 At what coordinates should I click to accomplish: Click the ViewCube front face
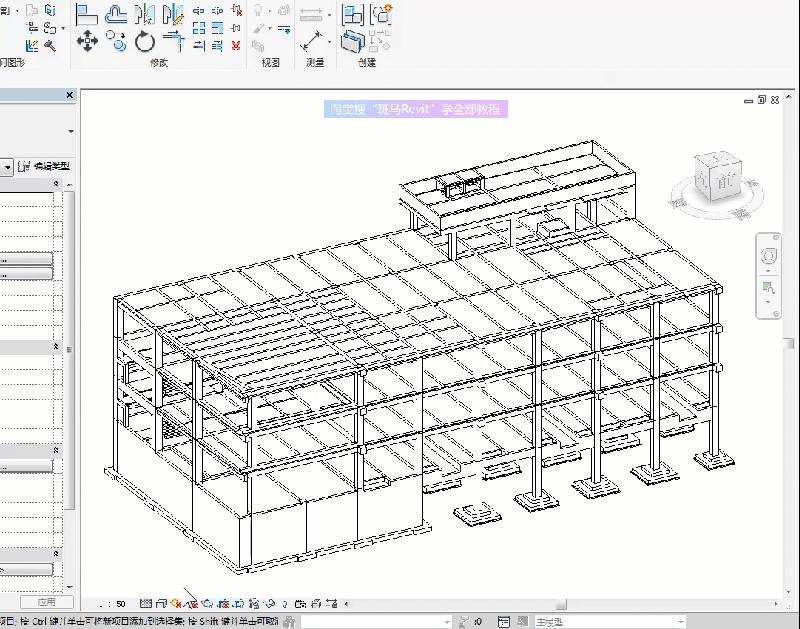[x=723, y=181]
